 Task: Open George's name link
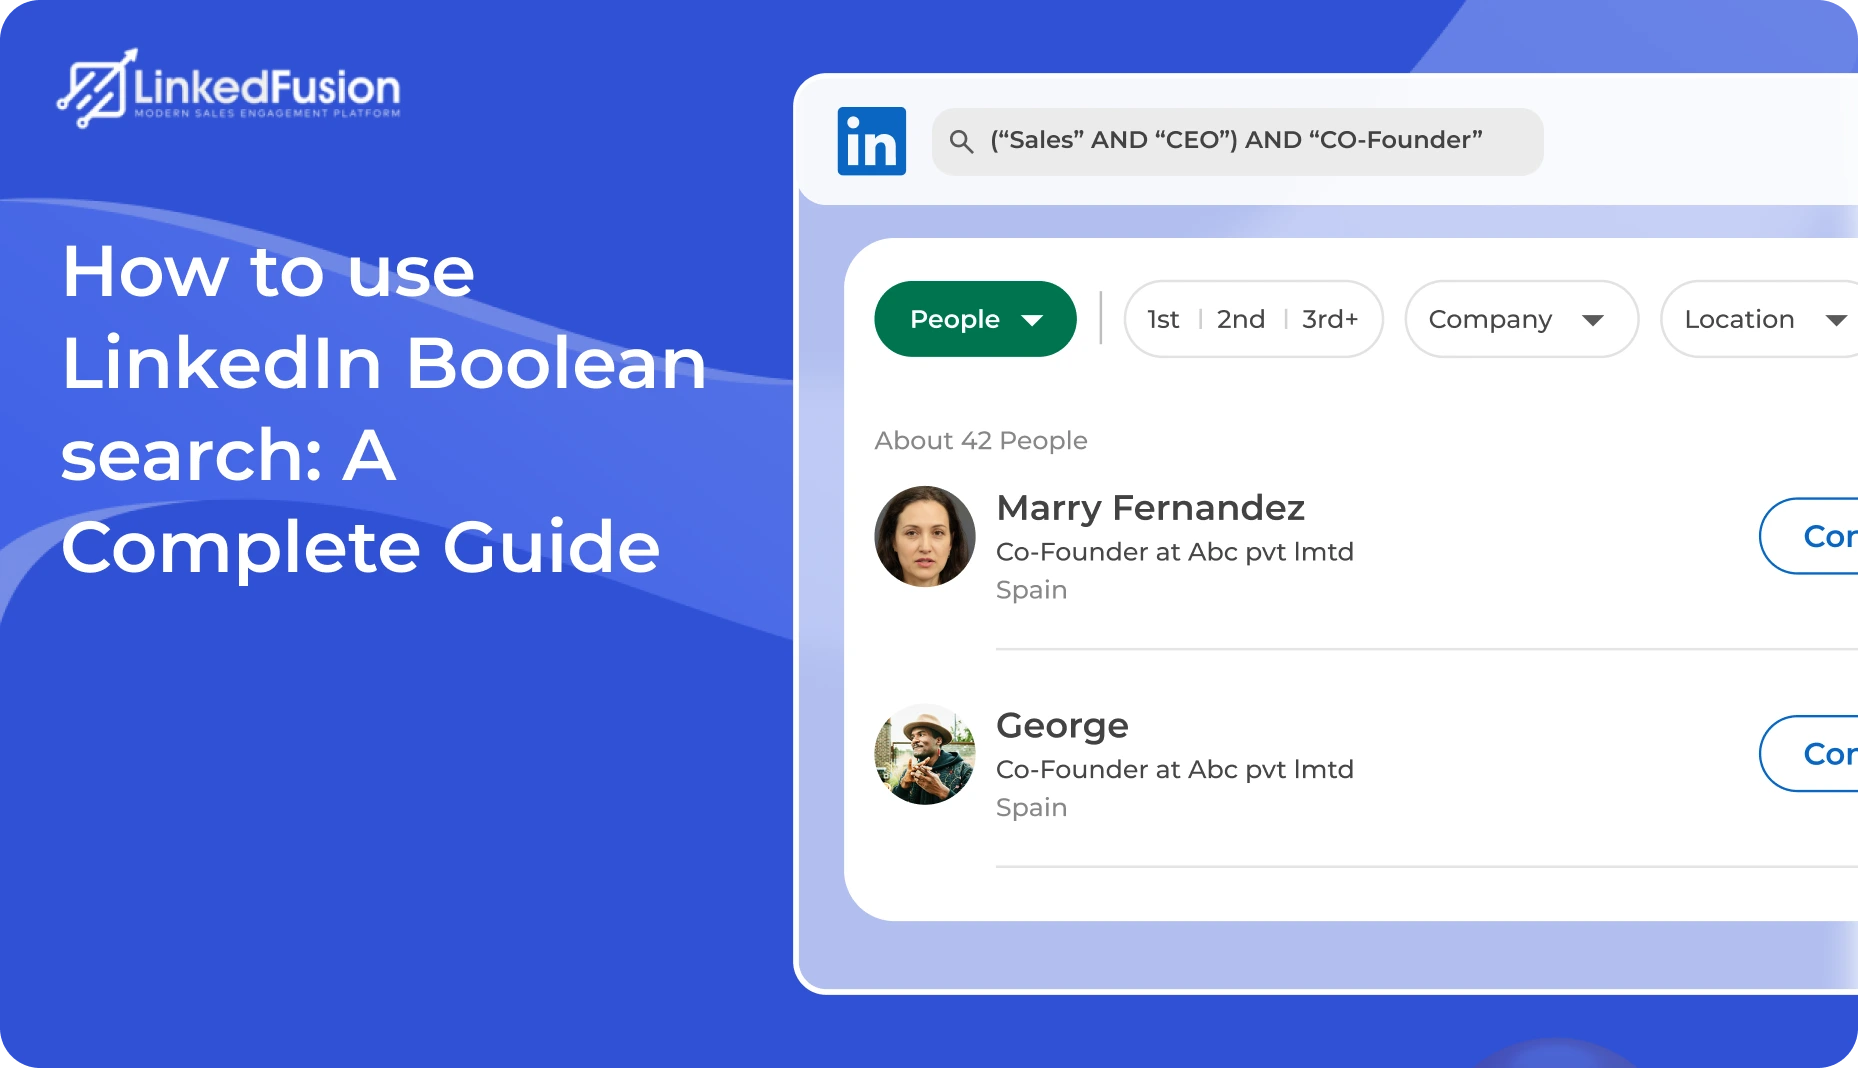1062,726
